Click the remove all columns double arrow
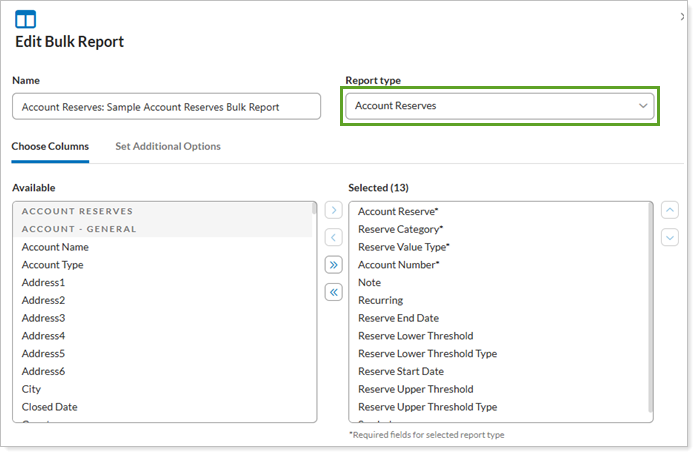 coord(334,292)
